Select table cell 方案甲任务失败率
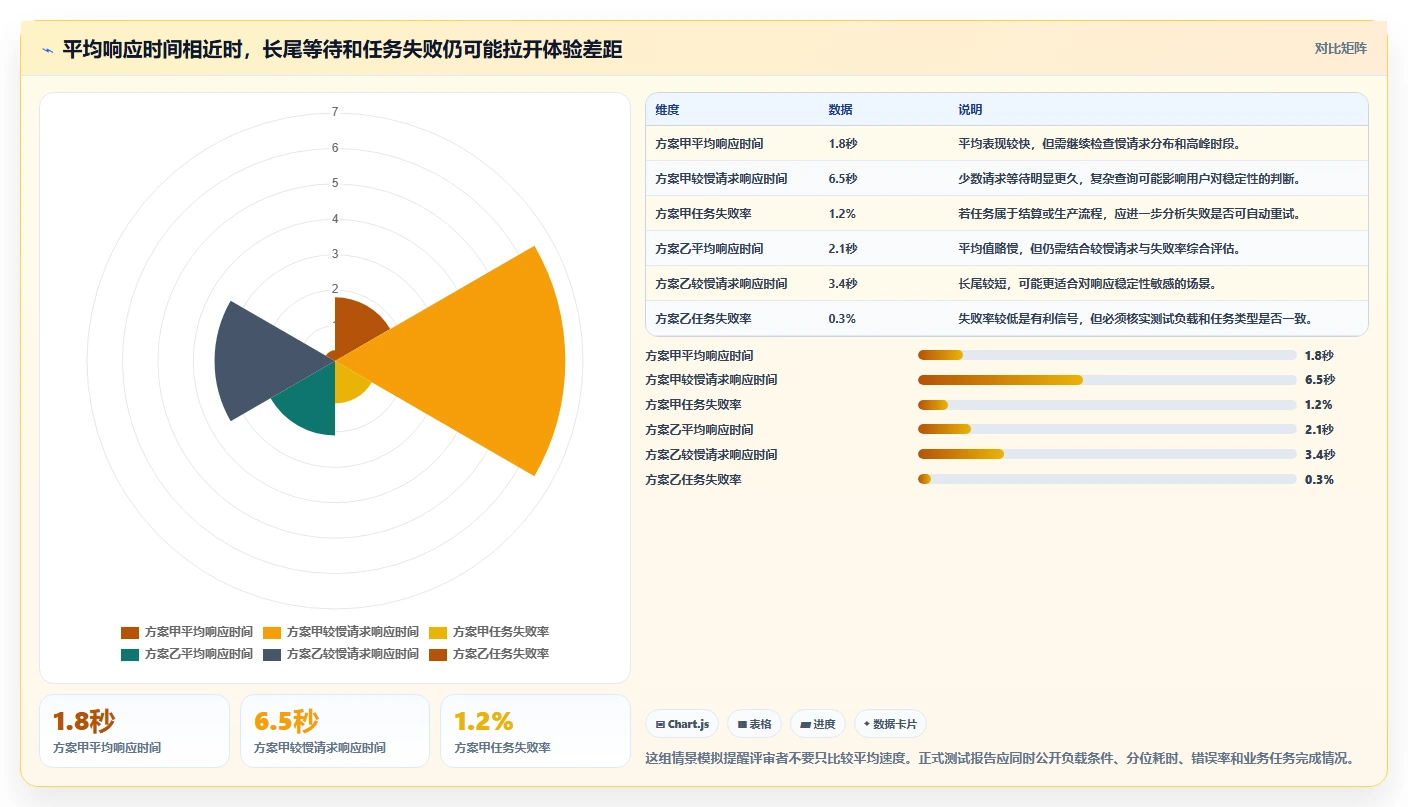 point(703,214)
